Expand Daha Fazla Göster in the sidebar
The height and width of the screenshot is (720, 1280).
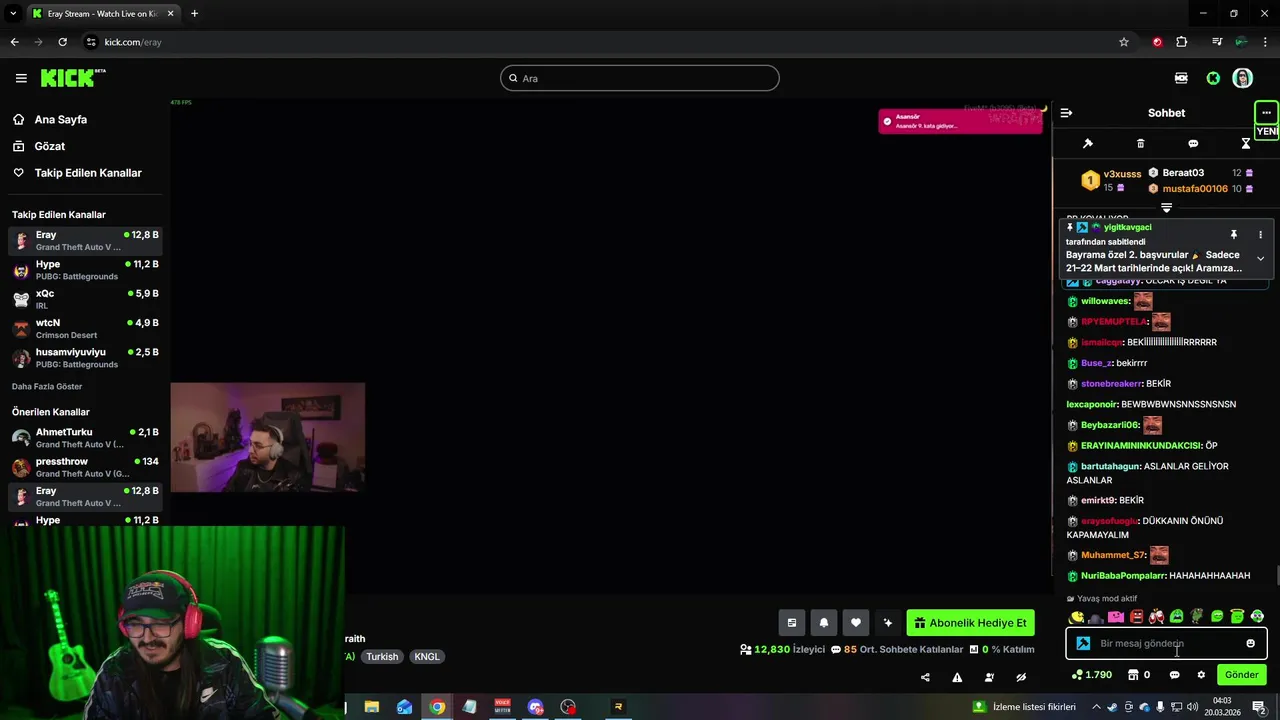point(47,386)
